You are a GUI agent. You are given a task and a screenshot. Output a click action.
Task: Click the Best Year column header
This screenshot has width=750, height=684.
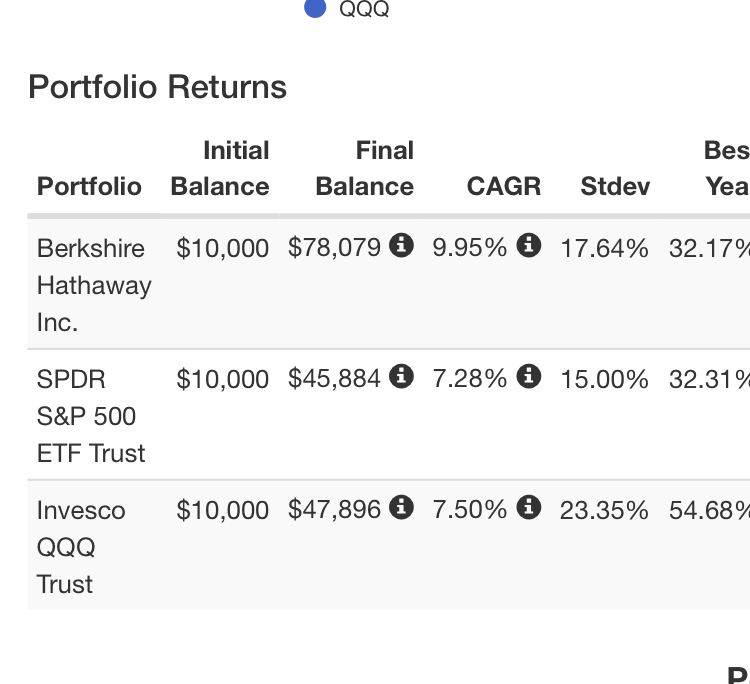pyautogui.click(x=726, y=168)
